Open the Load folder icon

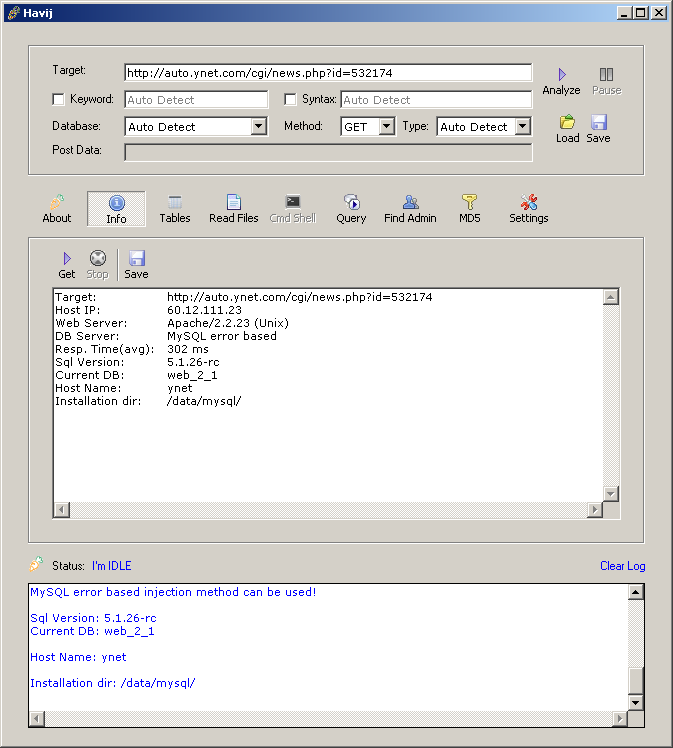(567, 122)
